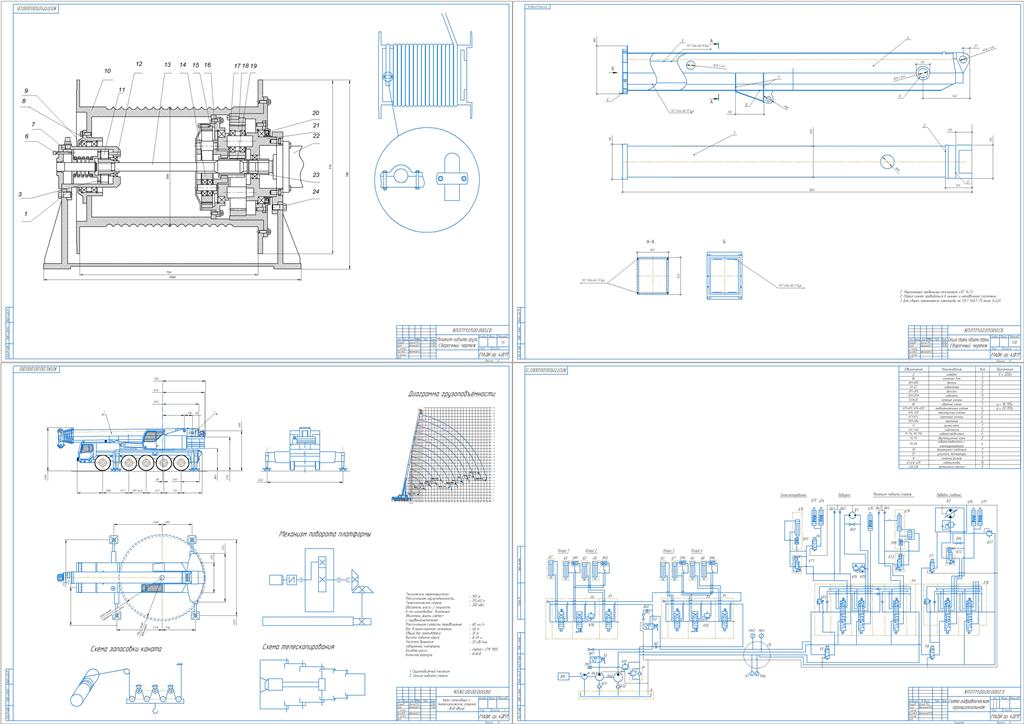The height and width of the screenshot is (724, 1024).
Task: Click part callout number 24 on winch drawing
Action: point(316,191)
